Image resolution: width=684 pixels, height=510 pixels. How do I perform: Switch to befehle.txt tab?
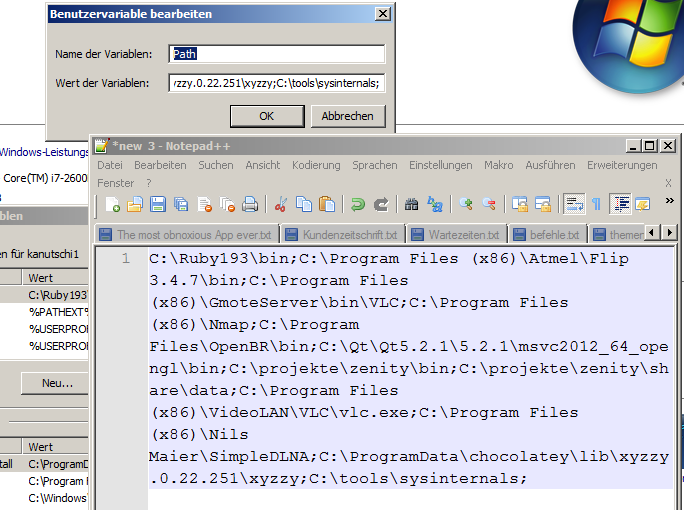point(547,235)
